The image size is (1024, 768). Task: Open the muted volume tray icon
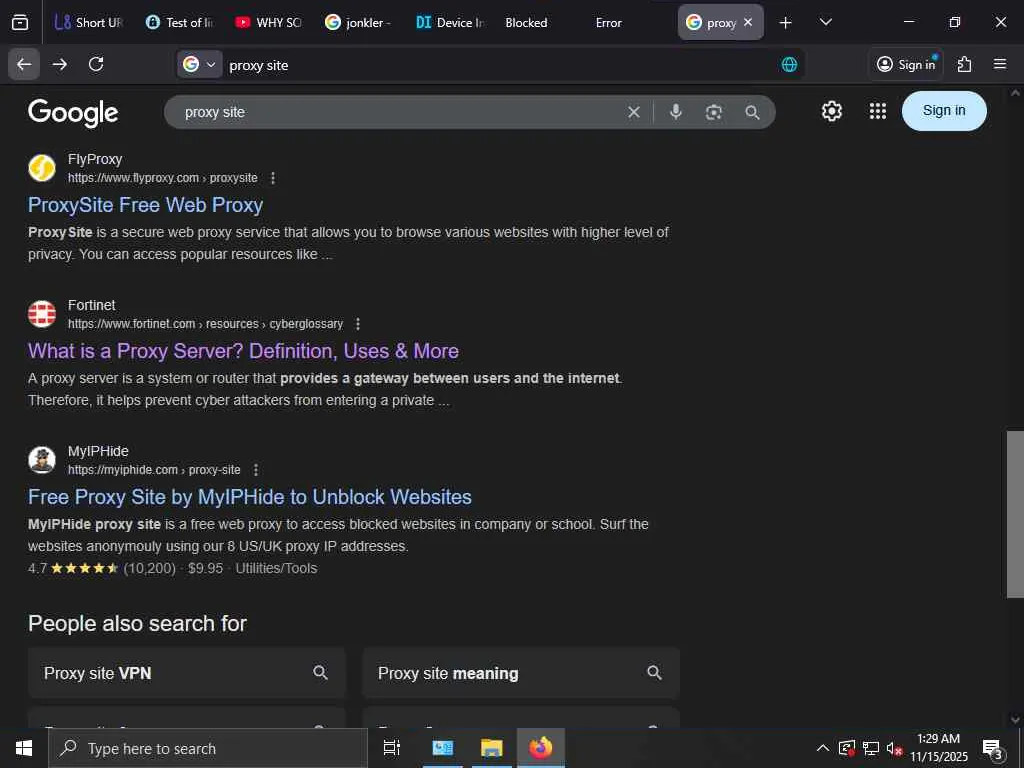[894, 748]
